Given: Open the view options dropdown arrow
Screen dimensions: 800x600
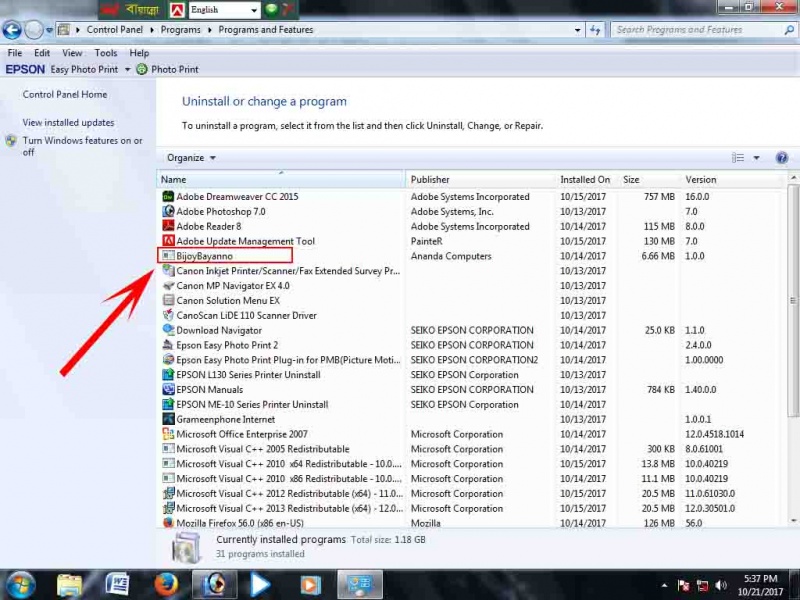Looking at the screenshot, I should tap(757, 158).
